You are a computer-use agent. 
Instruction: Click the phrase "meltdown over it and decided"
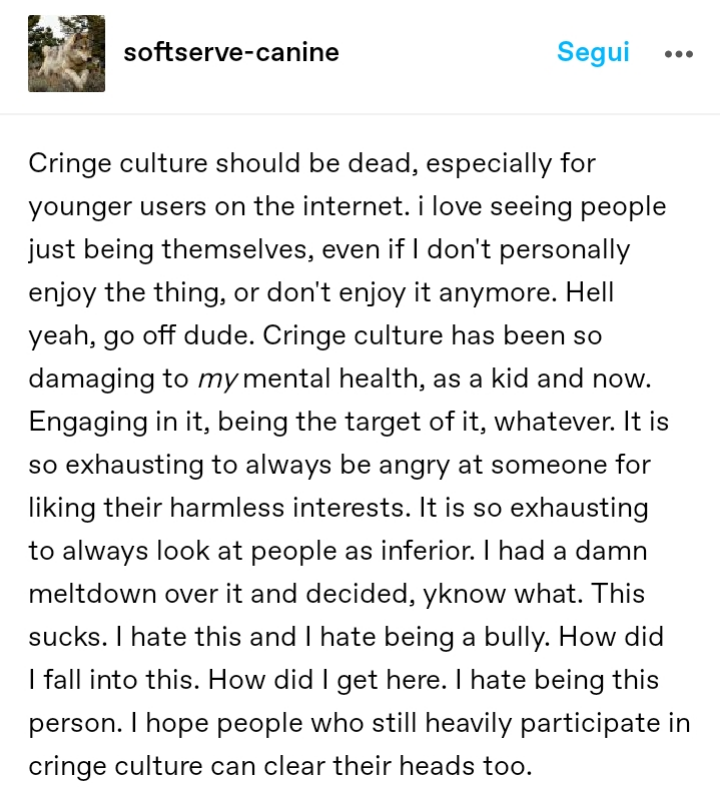pyautogui.click(x=221, y=594)
